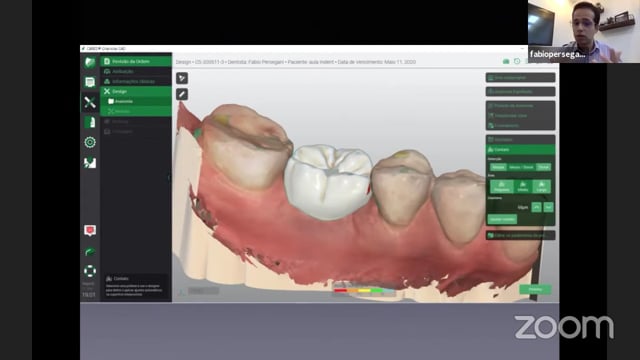Click the green apply button under distance

[502, 219]
